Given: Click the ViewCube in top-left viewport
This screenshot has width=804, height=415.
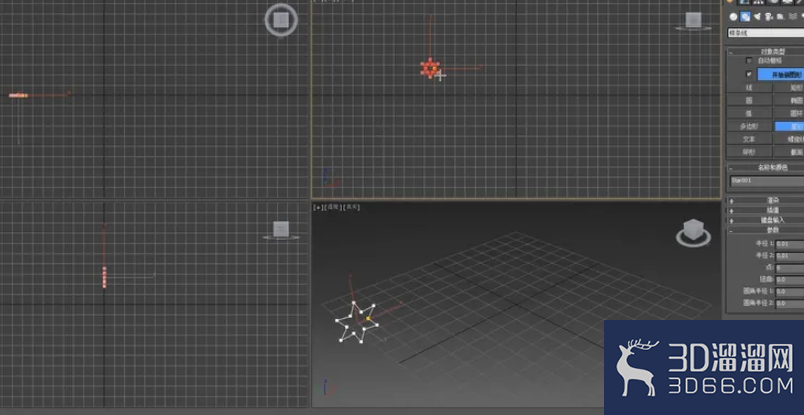Looking at the screenshot, I should tap(281, 20).
